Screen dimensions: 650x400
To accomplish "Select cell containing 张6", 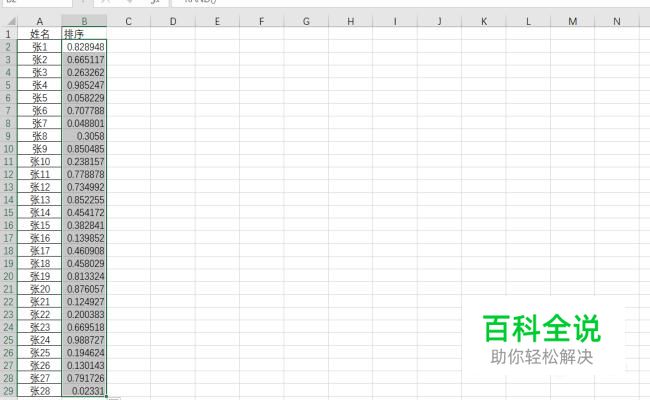I will (x=39, y=111).
